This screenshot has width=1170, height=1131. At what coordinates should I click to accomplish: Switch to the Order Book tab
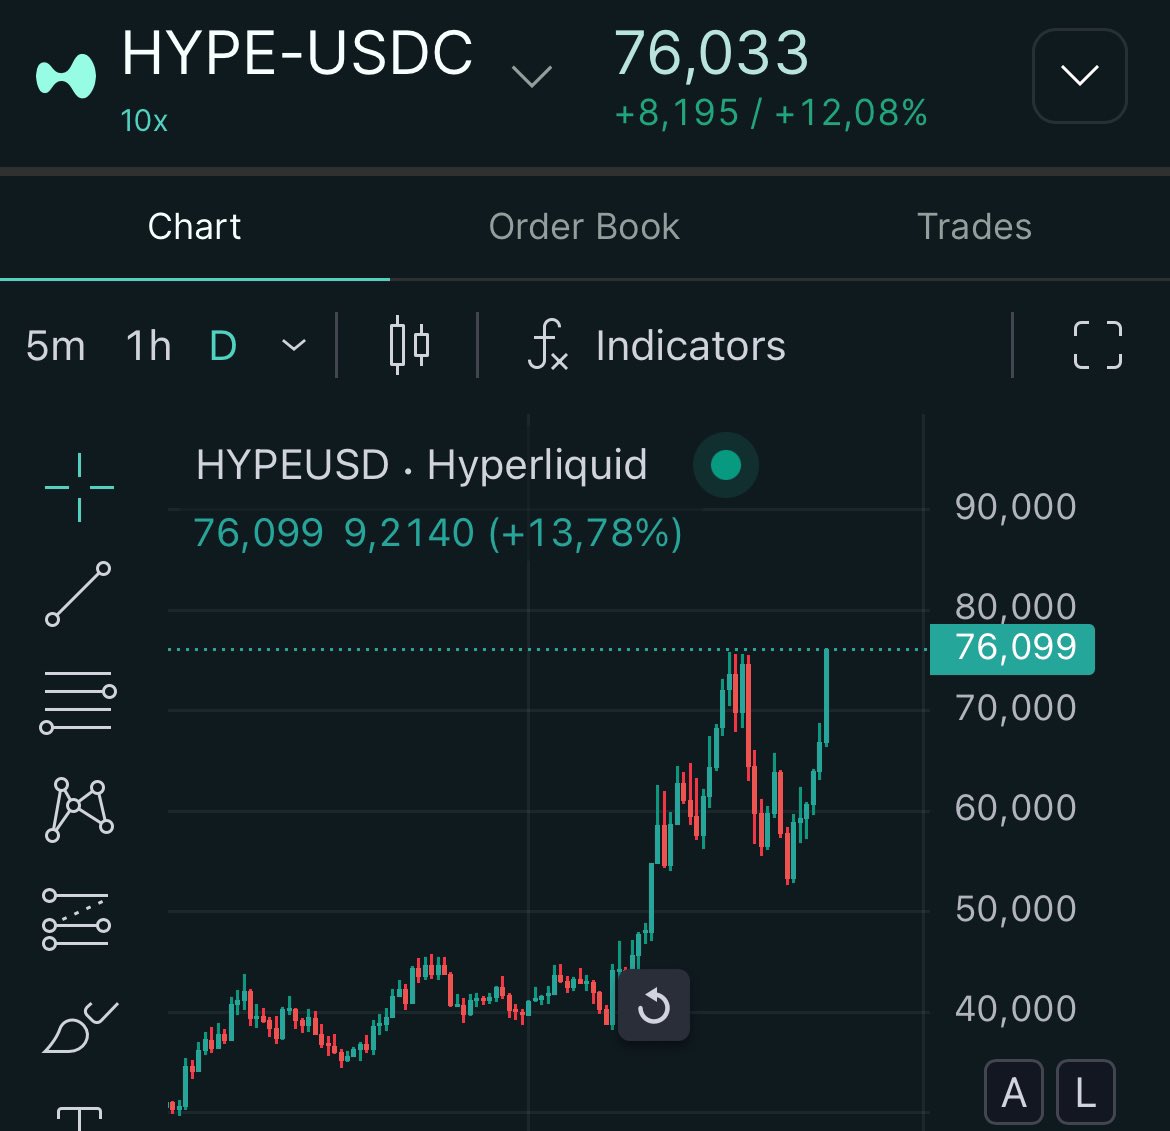[x=584, y=227]
